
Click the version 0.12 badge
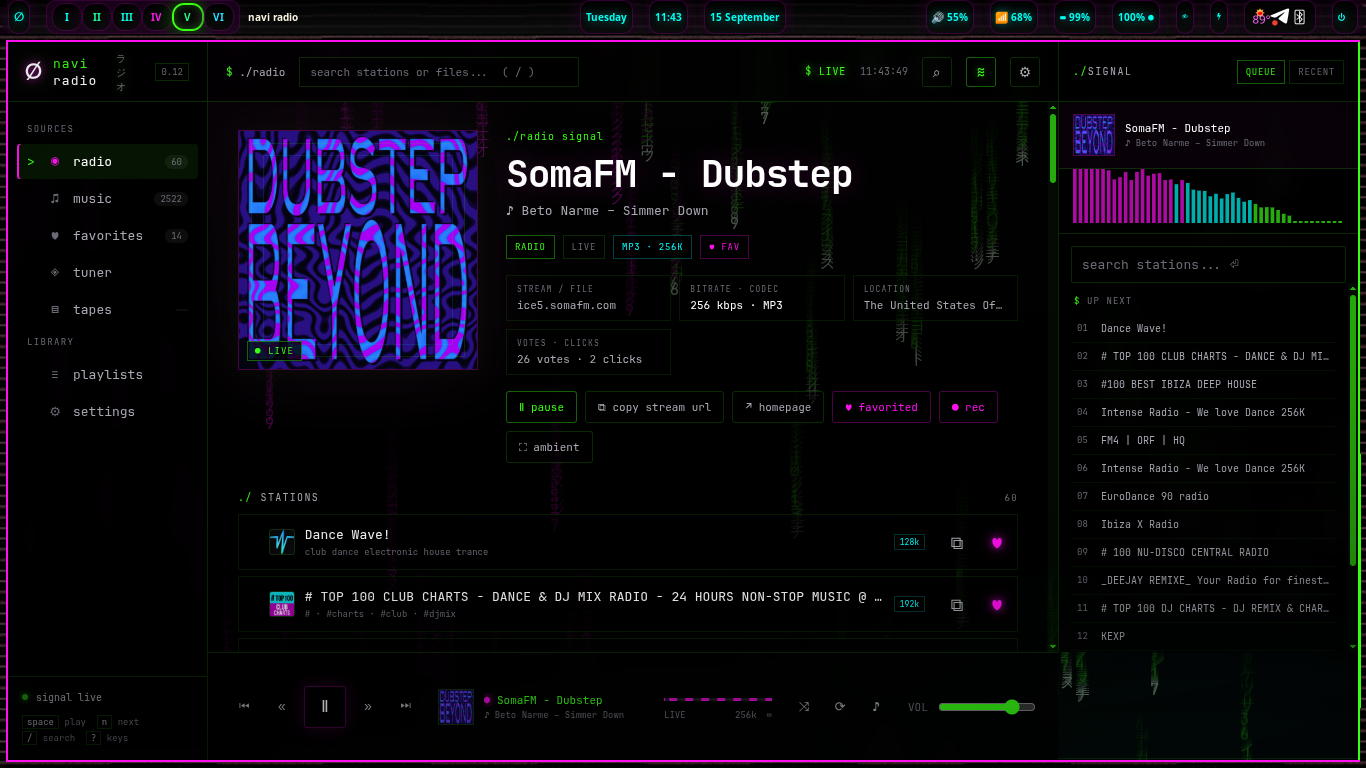coord(172,72)
